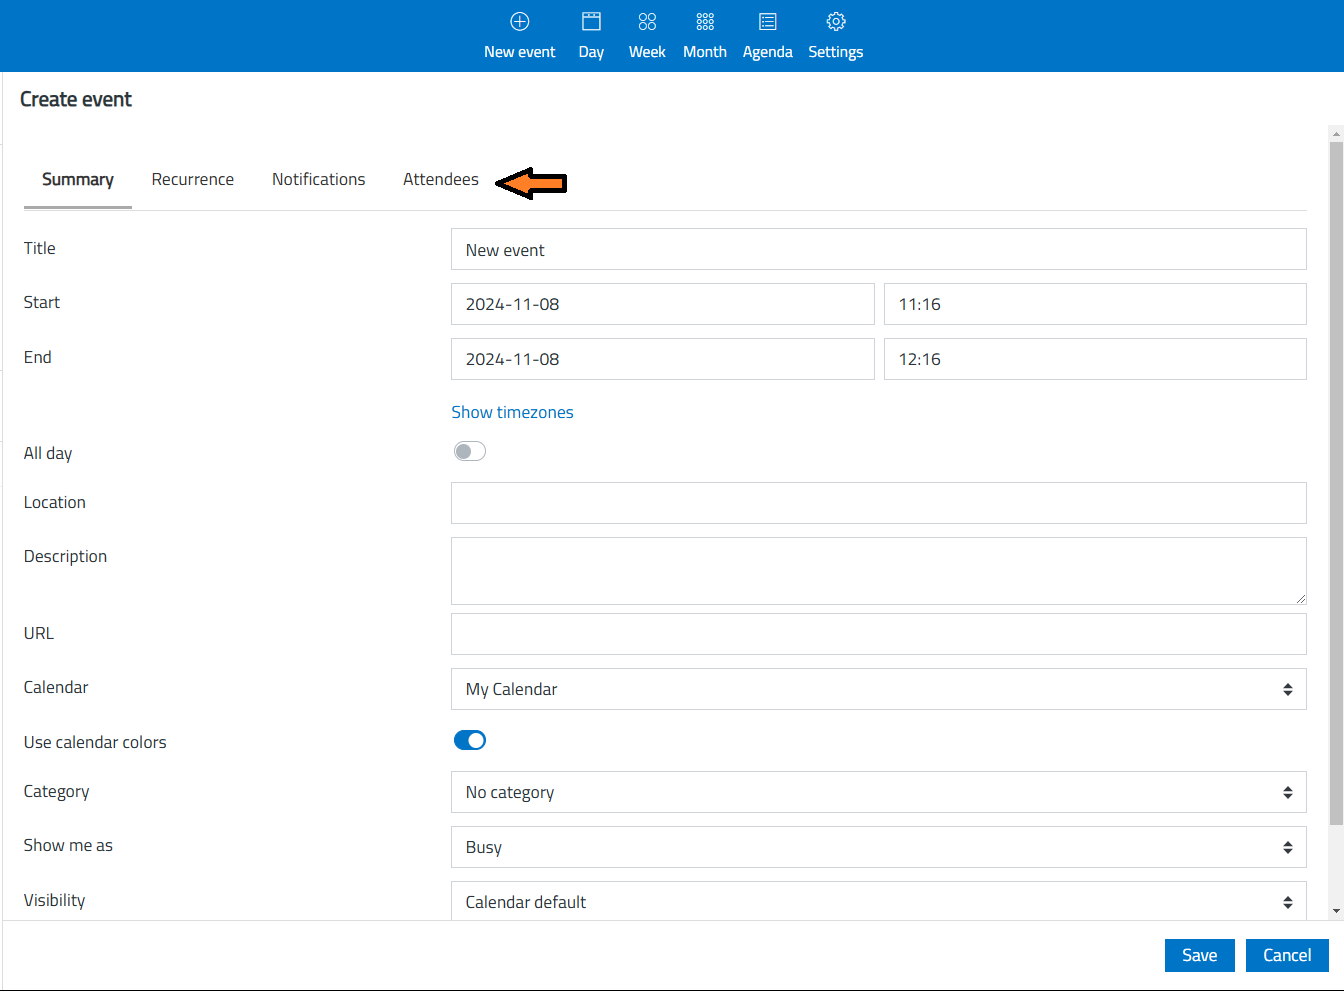Click the New event plus icon
The image size is (1344, 991).
click(x=520, y=21)
